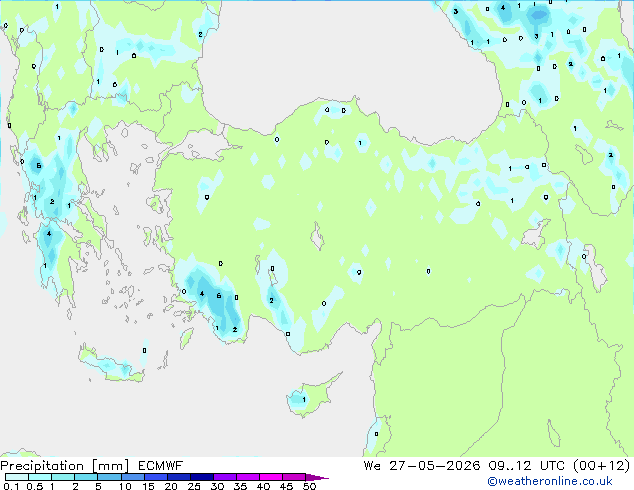Click the legend tick label '10'

tap(125, 486)
